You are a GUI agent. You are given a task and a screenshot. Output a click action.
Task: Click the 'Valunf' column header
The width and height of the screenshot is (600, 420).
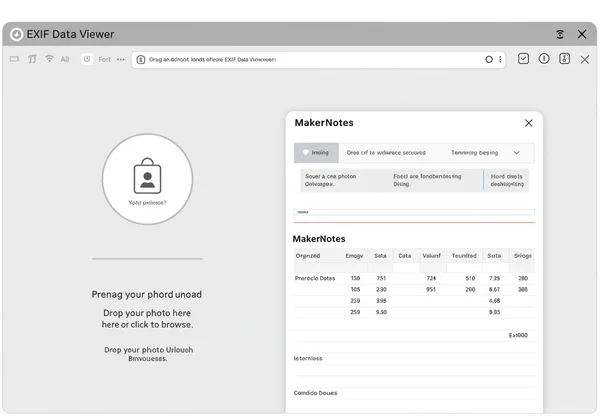point(431,256)
